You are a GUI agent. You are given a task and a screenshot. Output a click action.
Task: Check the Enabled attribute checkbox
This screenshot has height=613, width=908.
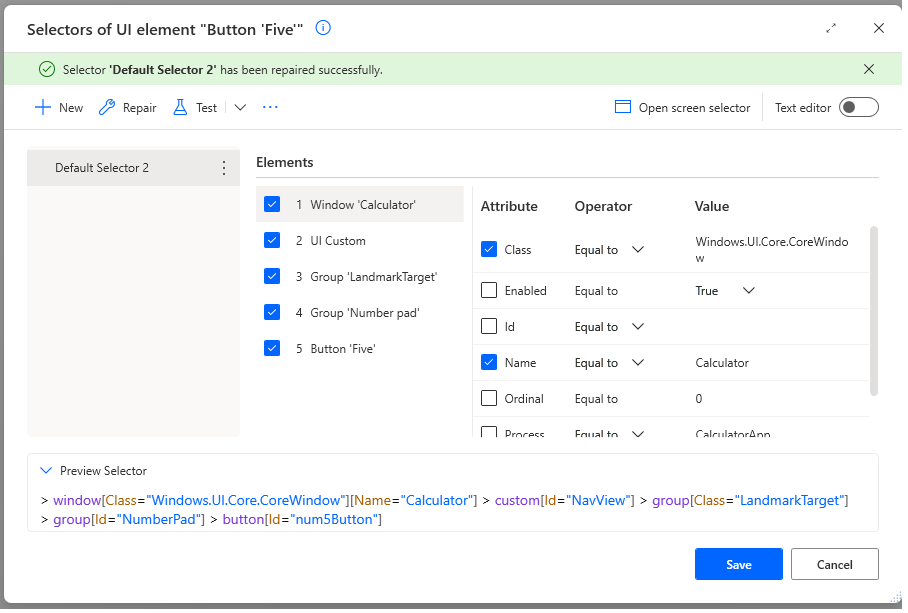point(489,290)
